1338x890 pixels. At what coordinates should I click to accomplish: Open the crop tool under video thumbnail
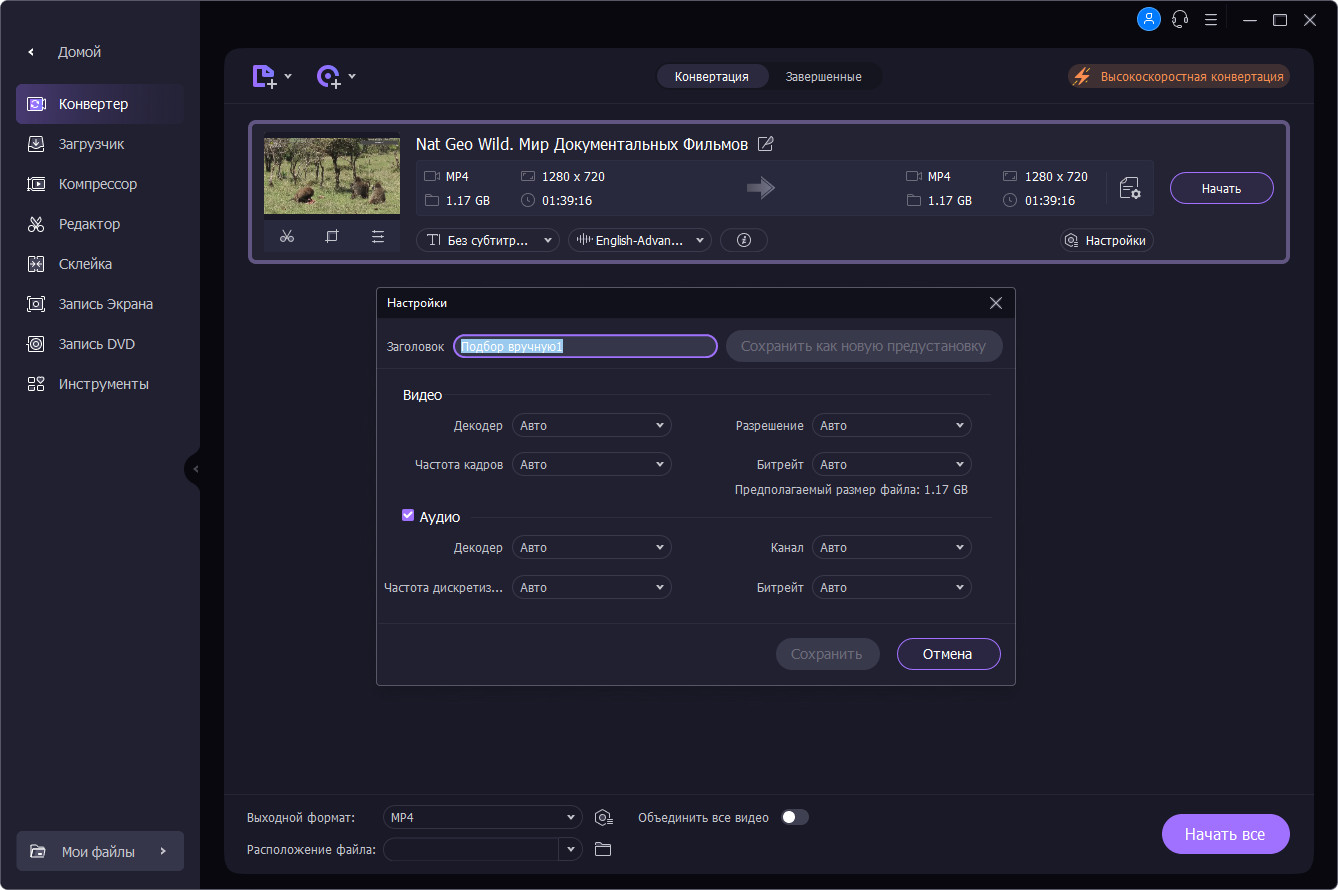(x=332, y=237)
